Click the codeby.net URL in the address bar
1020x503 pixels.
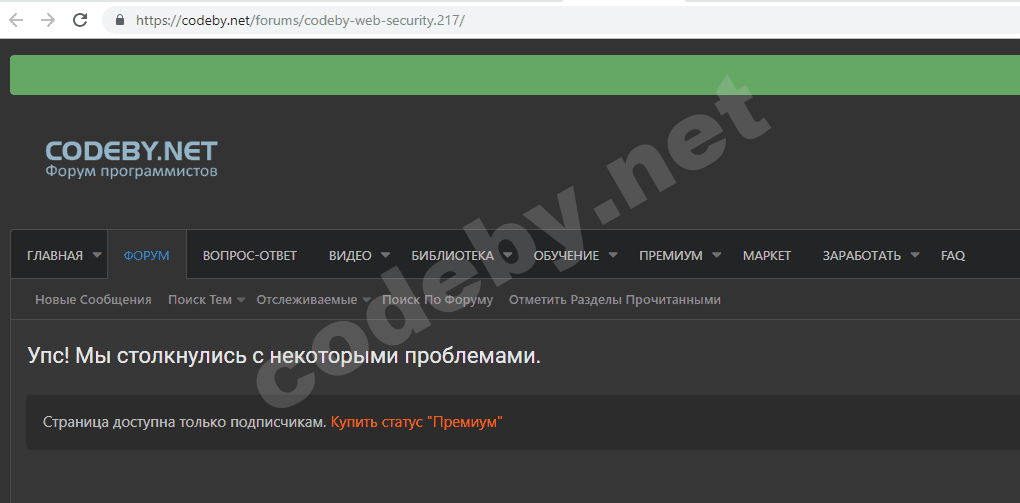click(x=300, y=20)
